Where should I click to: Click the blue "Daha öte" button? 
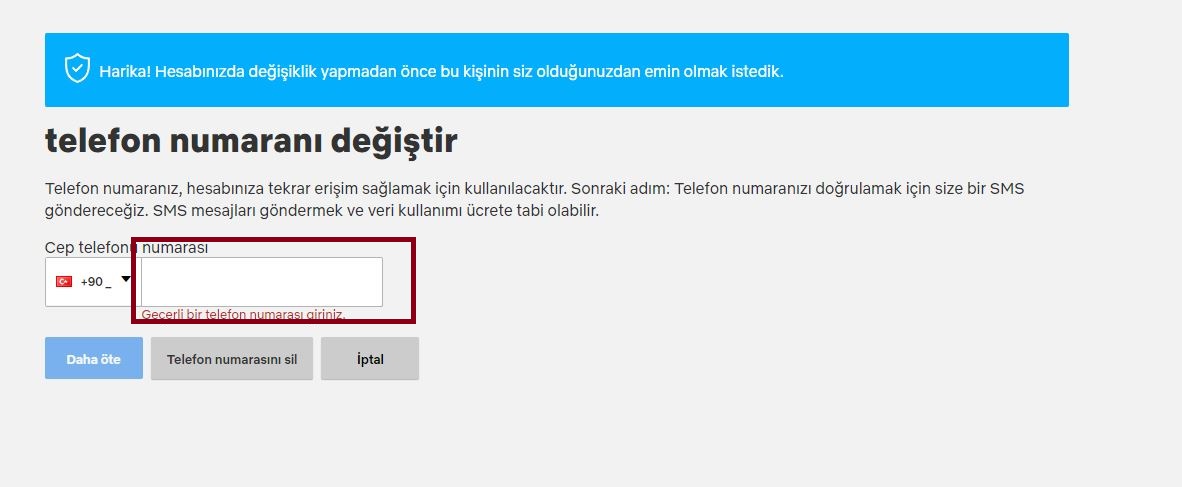click(93, 359)
